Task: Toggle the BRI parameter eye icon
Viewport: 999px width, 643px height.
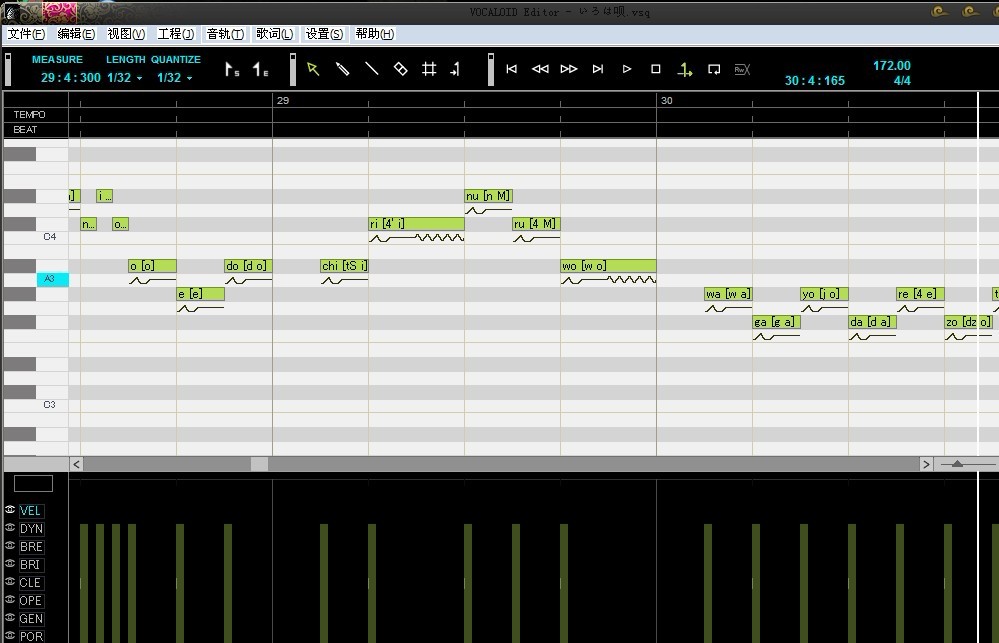Action: 10,563
